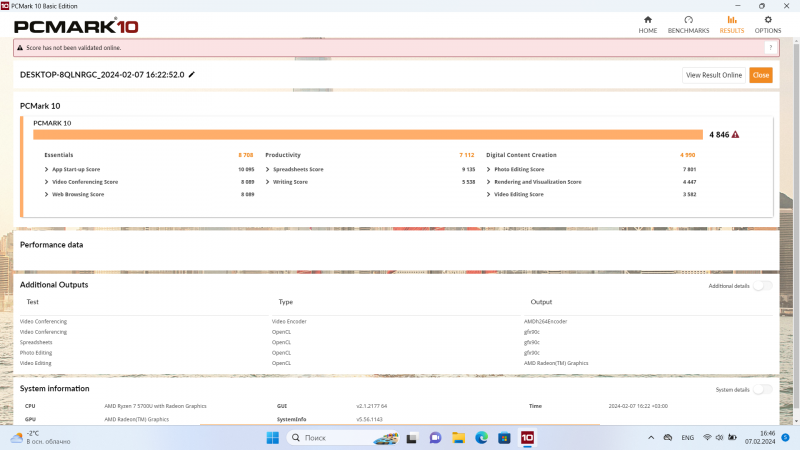Click View Result Online button
The image size is (800, 450).
point(714,75)
